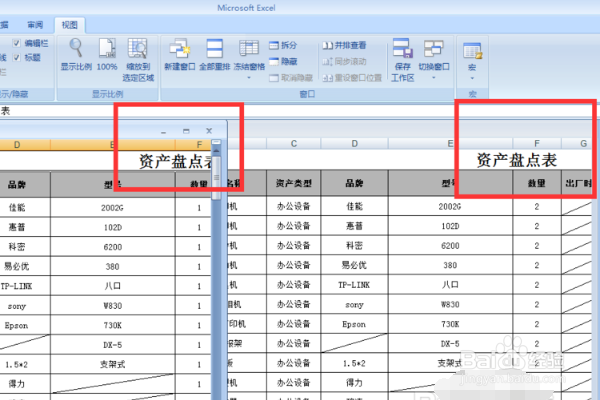
Task: Click scroll-up arrow of left window scrollbar
Action: [216, 150]
